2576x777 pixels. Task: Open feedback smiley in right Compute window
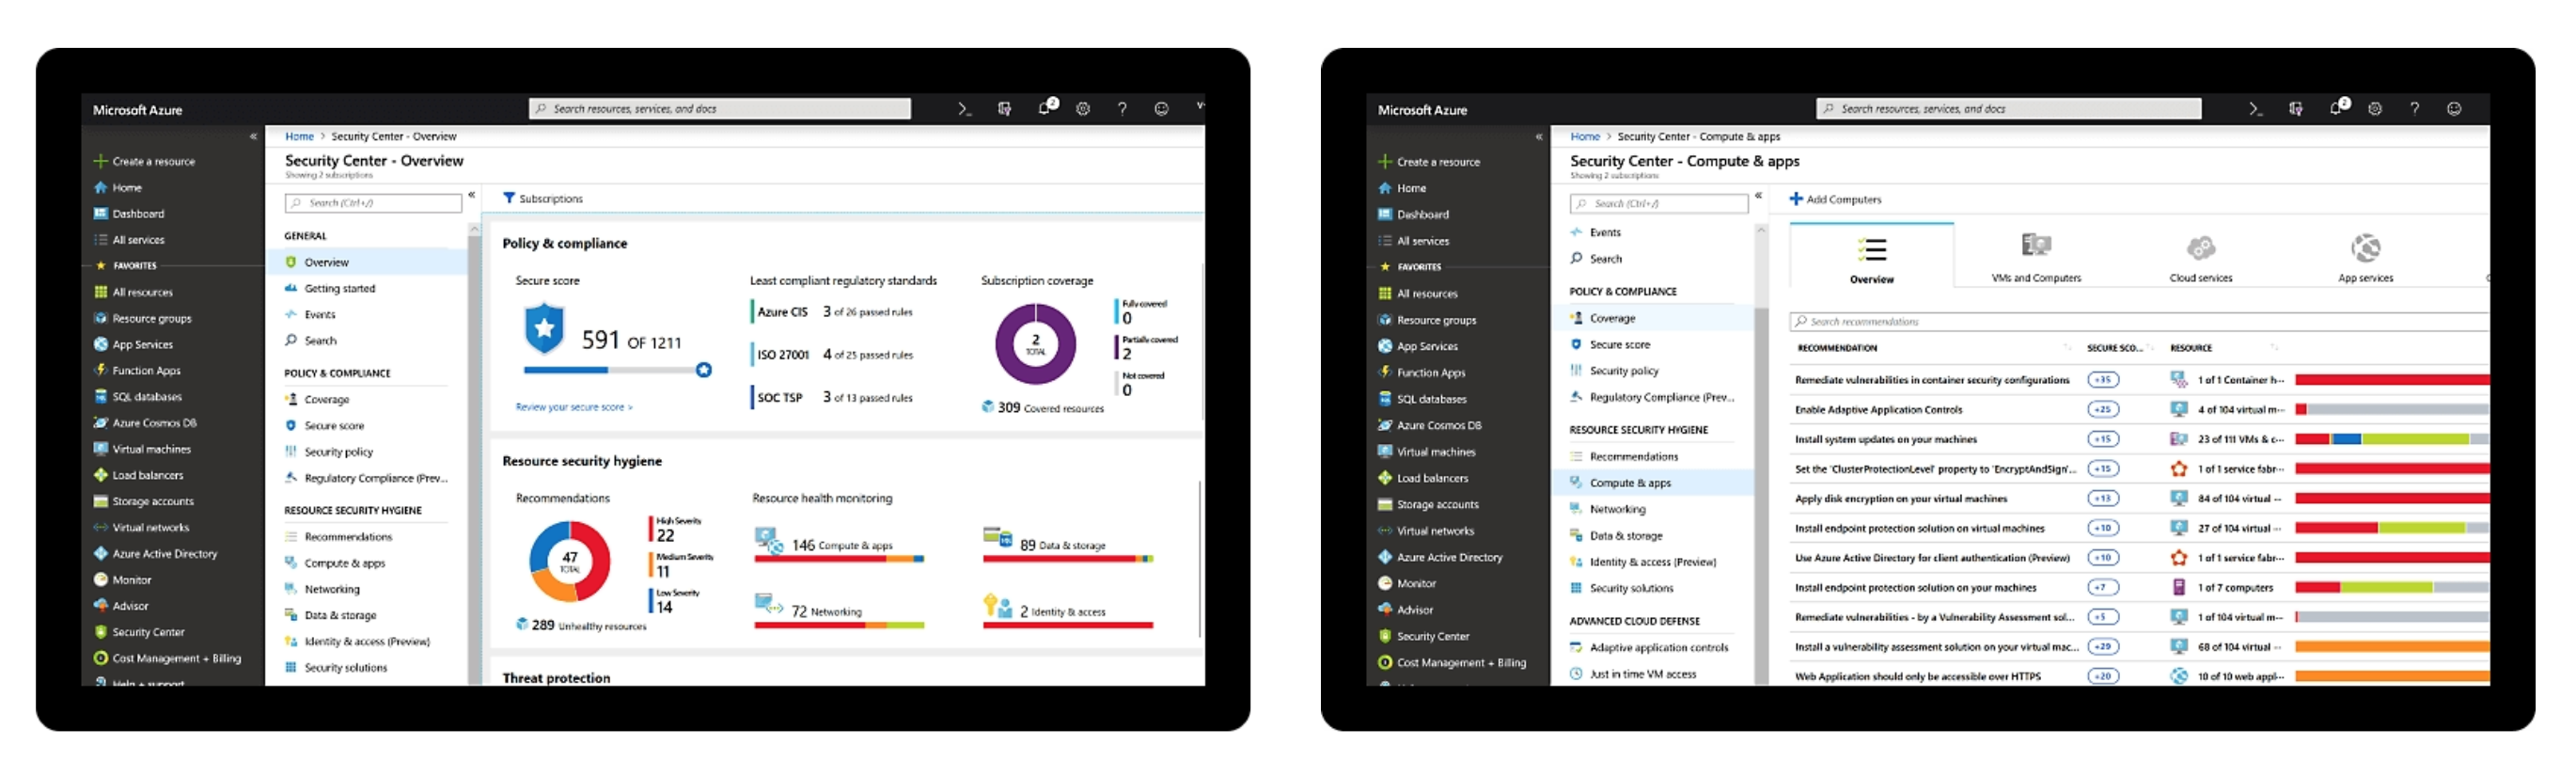[x=2454, y=109]
